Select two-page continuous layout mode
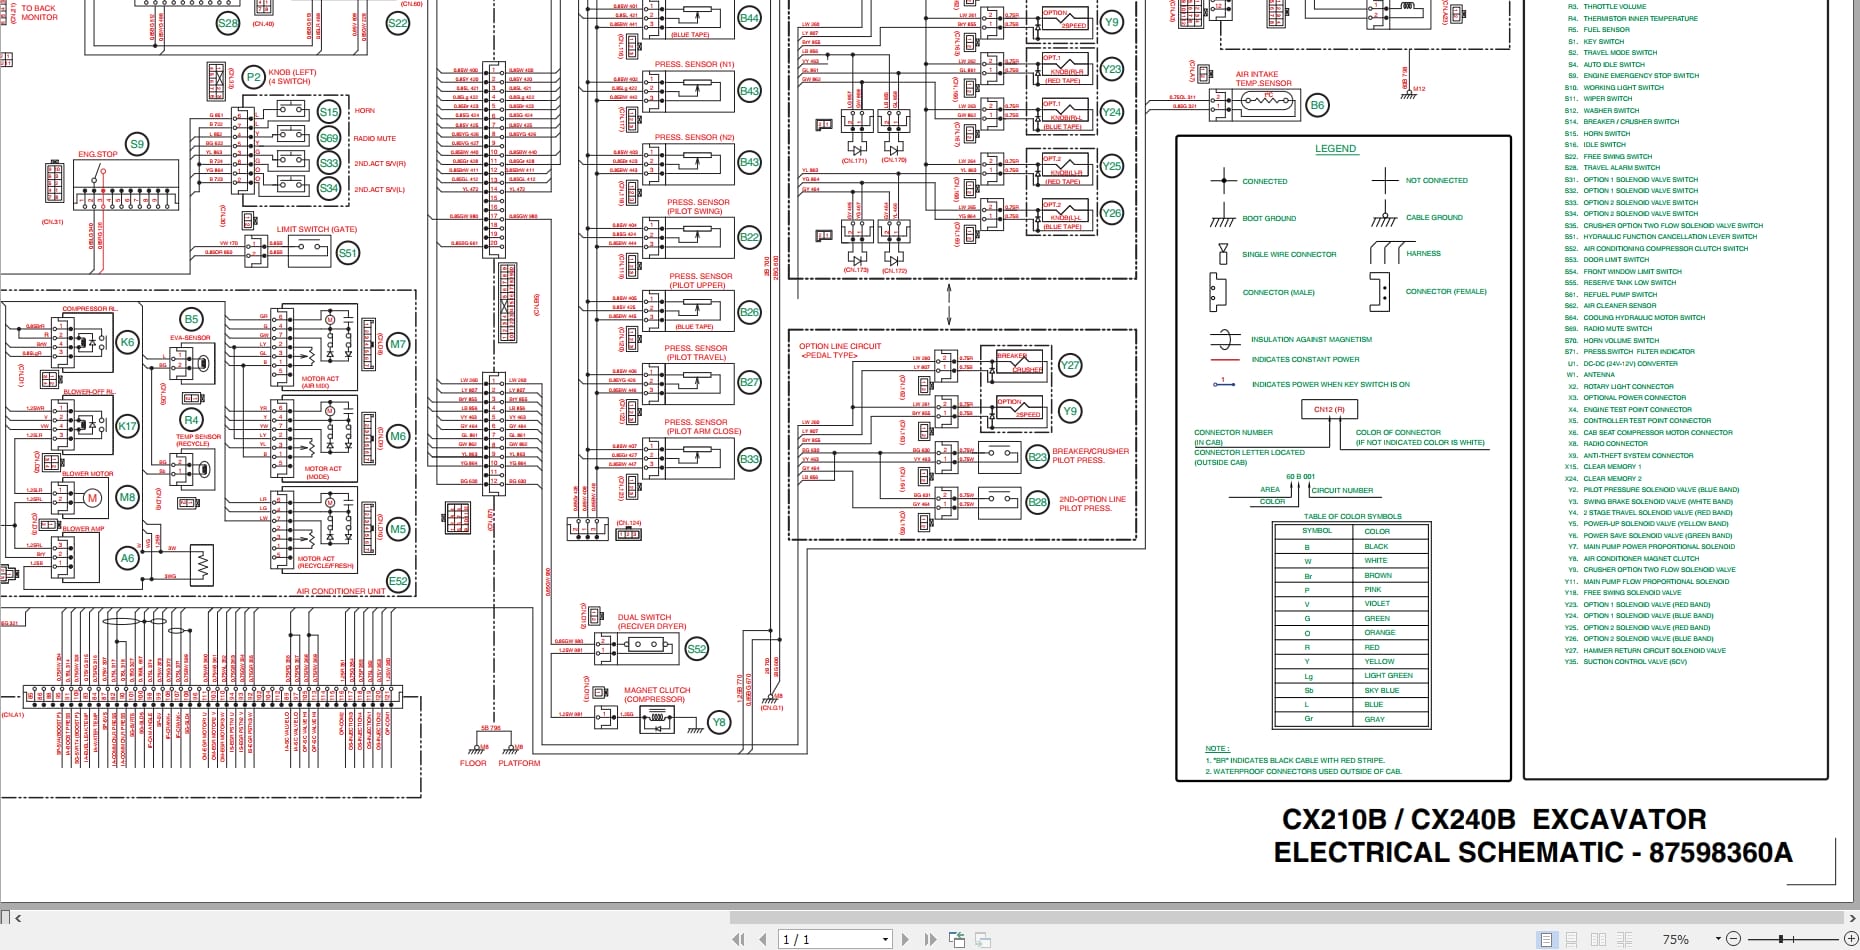 1624,938
